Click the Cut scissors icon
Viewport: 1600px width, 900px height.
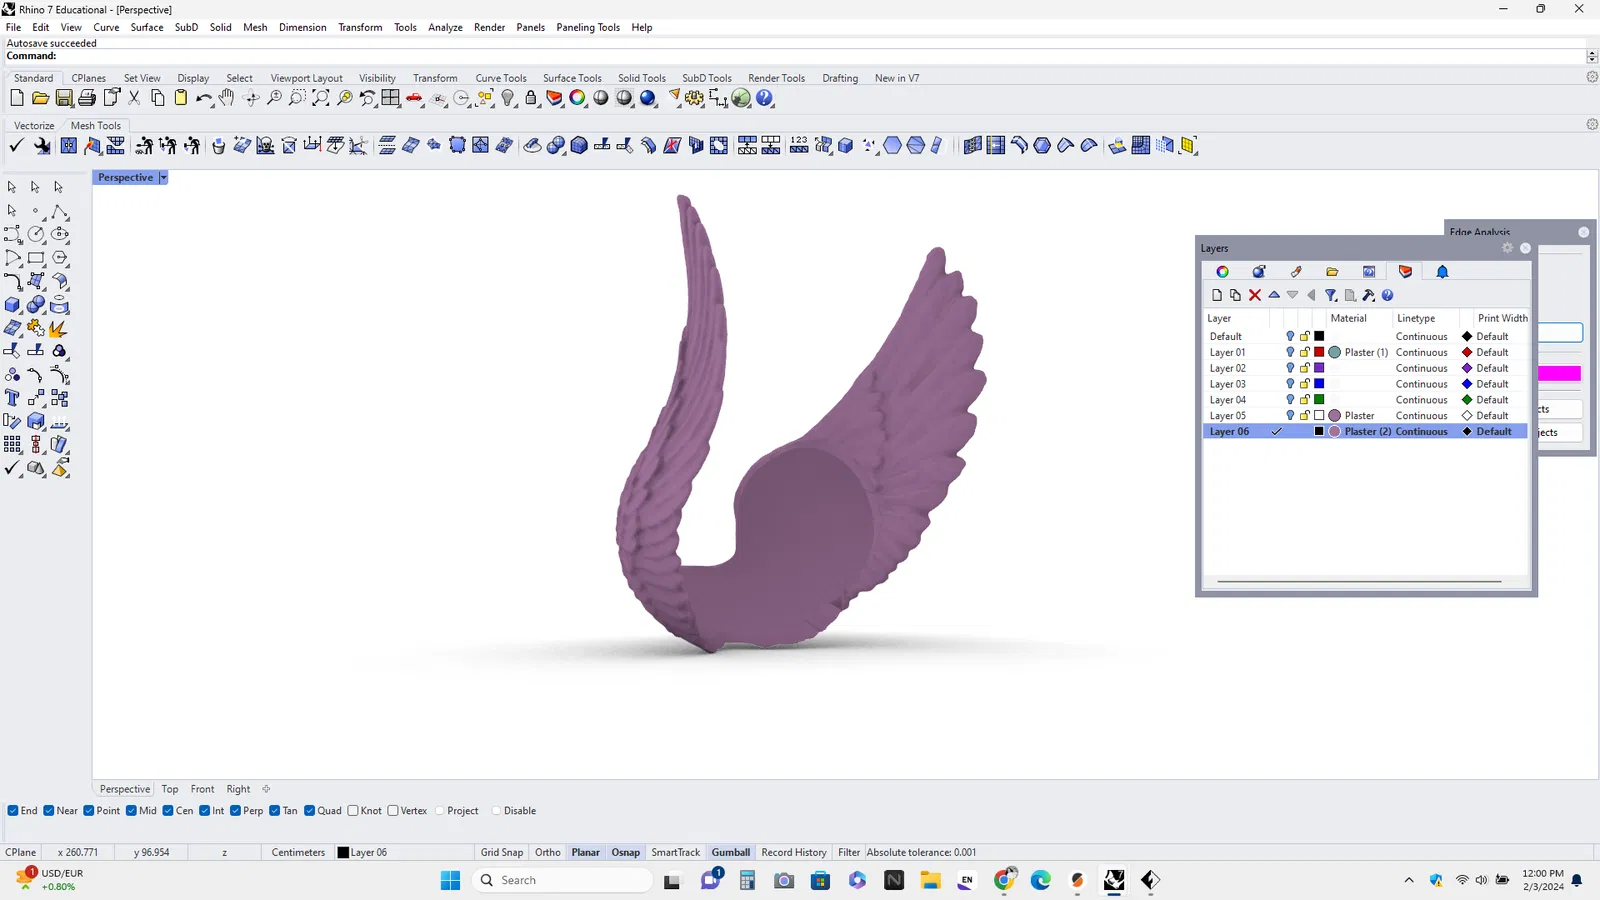pyautogui.click(x=134, y=98)
